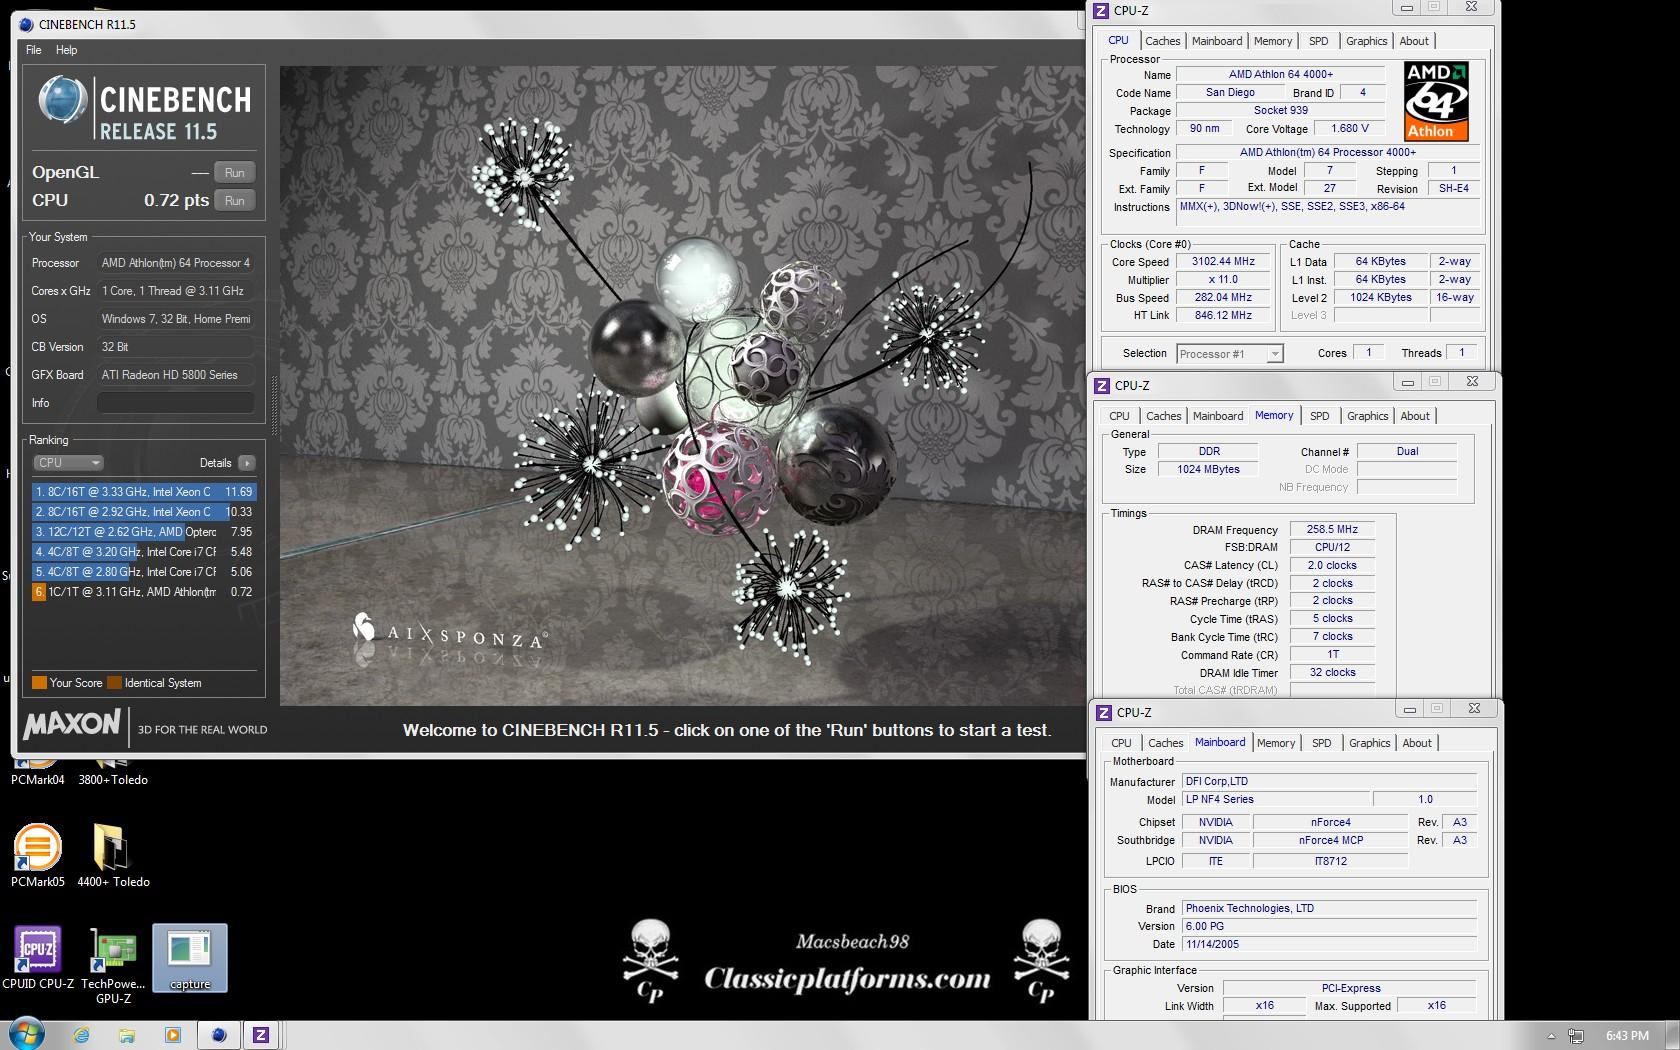Viewport: 1680px width, 1050px height.
Task: Click the Identical System legend swatch
Action: pos(114,683)
